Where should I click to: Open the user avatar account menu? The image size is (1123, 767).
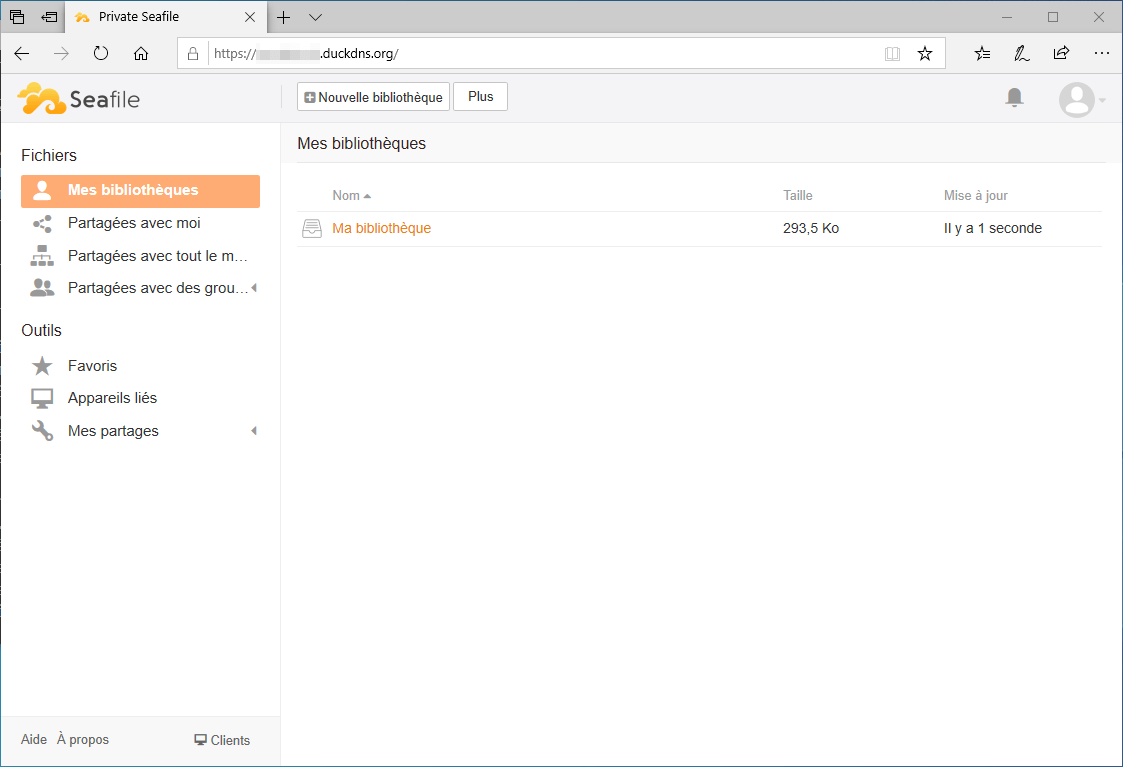pos(1081,100)
